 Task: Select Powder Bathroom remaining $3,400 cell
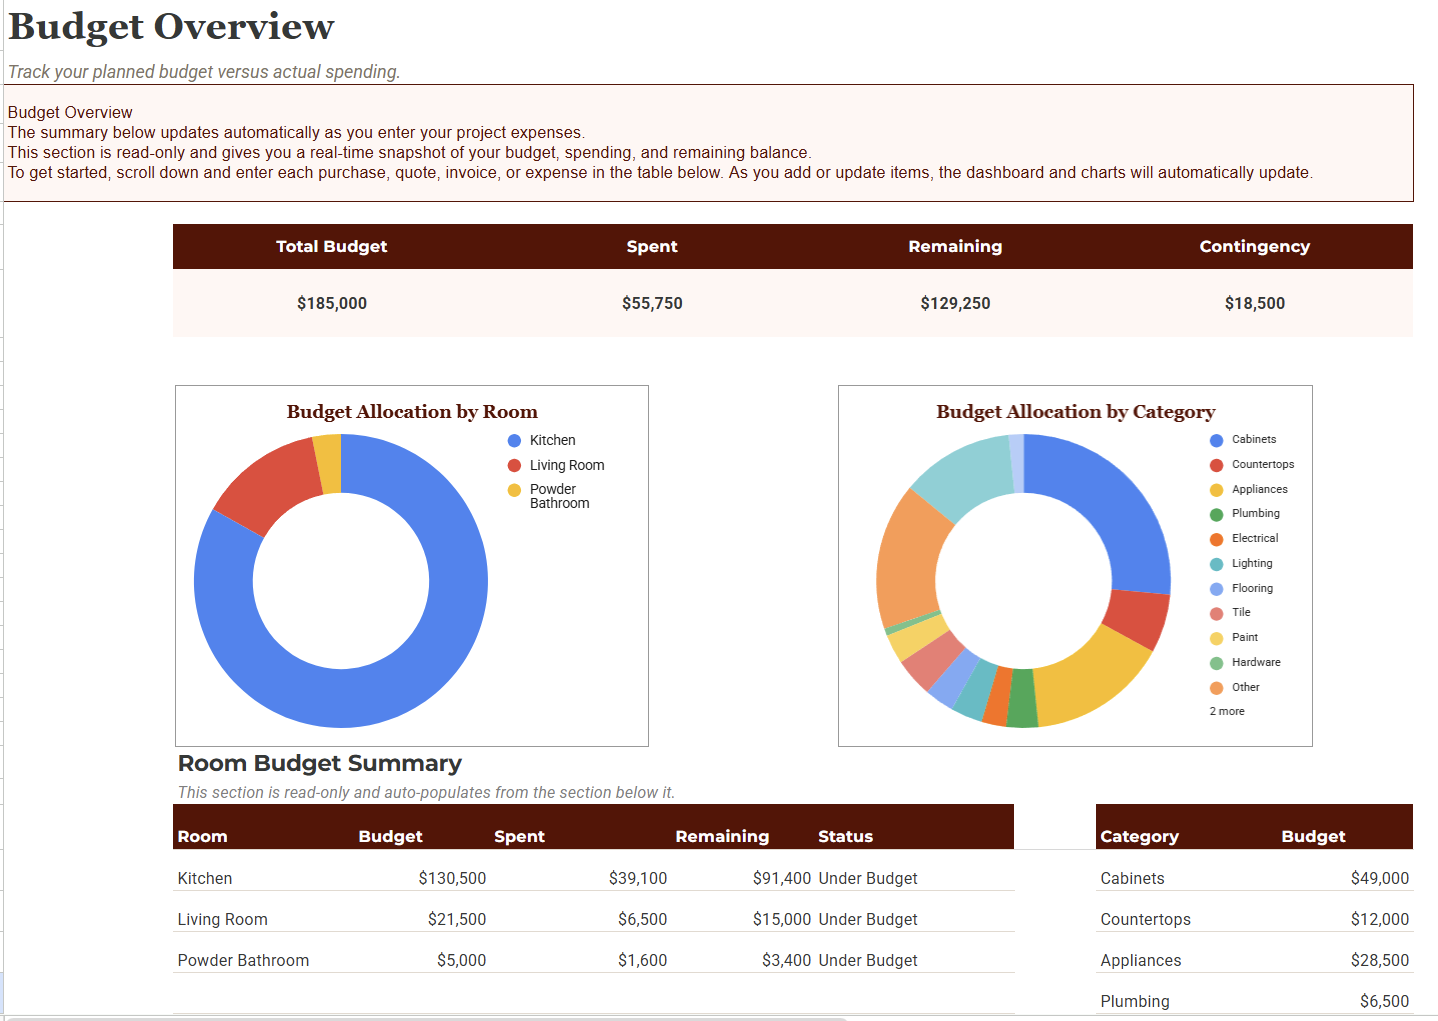pos(786,960)
